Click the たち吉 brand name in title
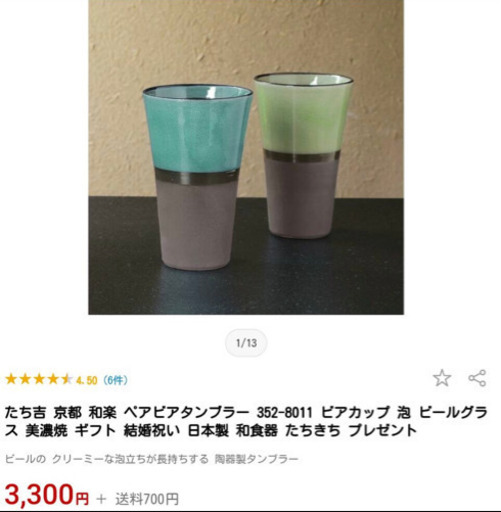 click(25, 413)
